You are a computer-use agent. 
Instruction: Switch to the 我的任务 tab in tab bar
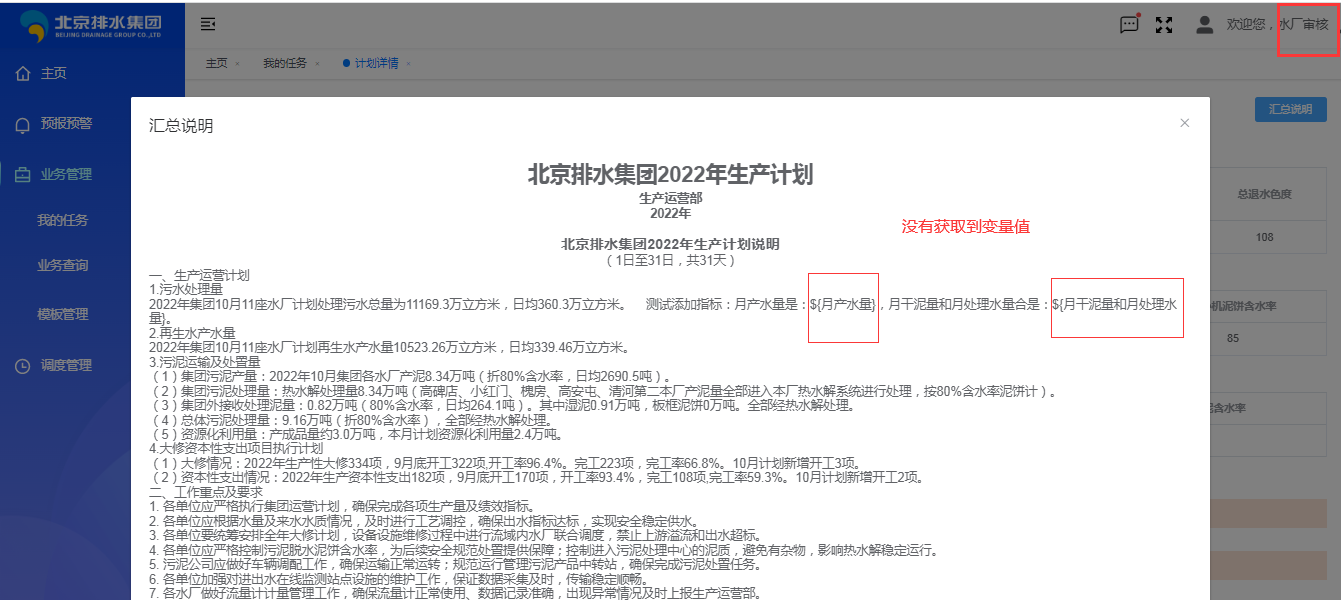(285, 63)
